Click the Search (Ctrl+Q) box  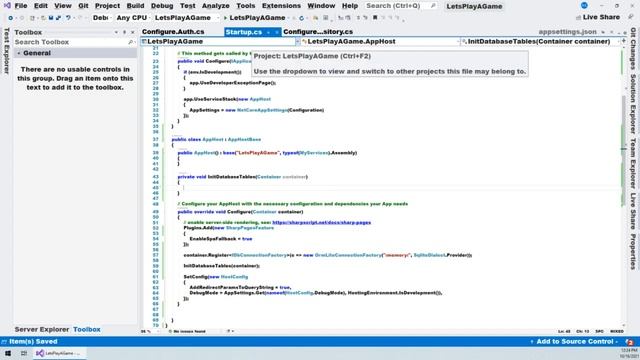(400, 6)
